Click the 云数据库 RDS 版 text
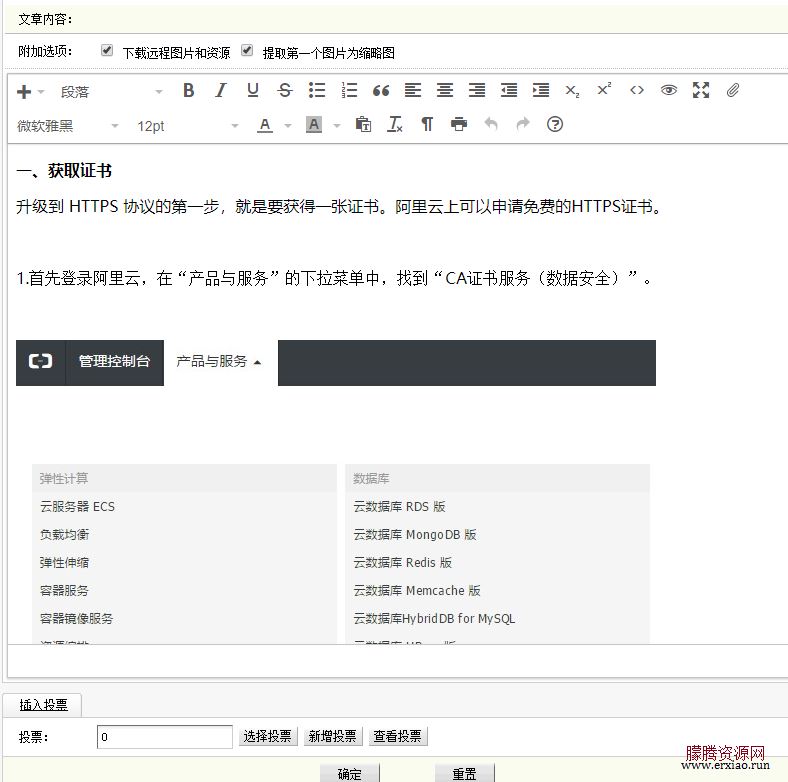Image resolution: width=788 pixels, height=782 pixels. pos(400,507)
